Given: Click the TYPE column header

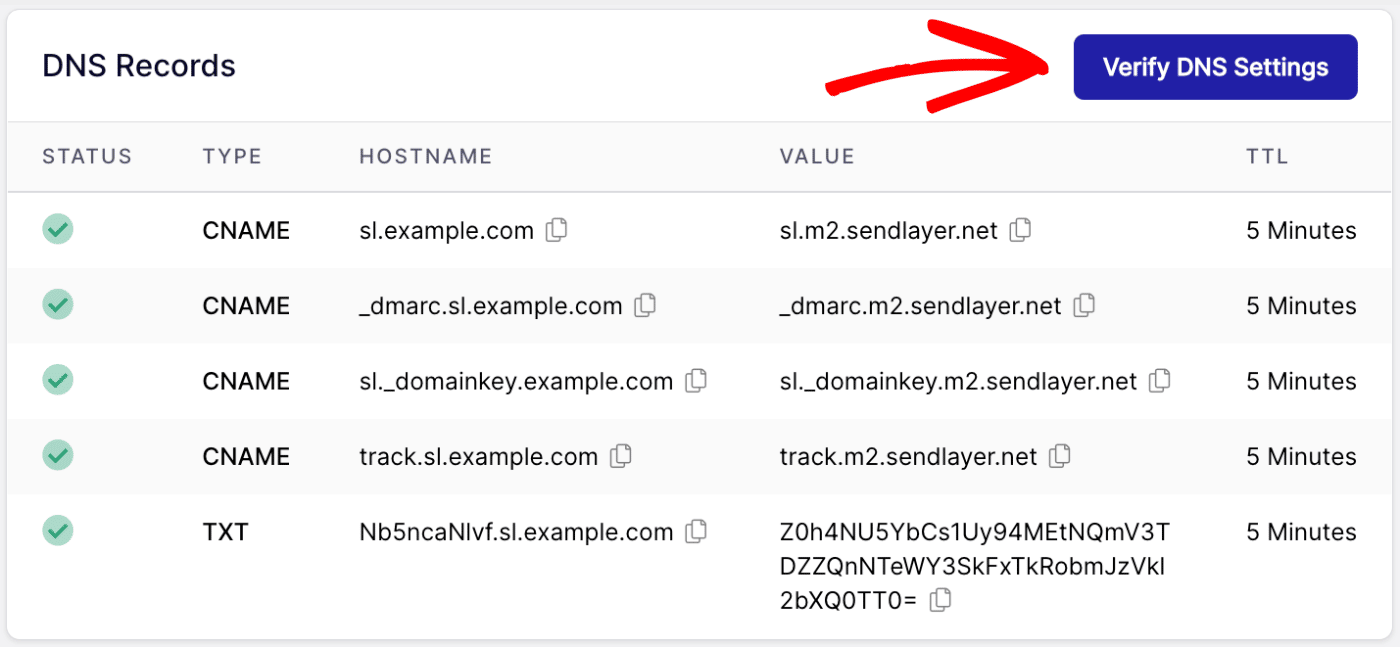Looking at the screenshot, I should (231, 156).
